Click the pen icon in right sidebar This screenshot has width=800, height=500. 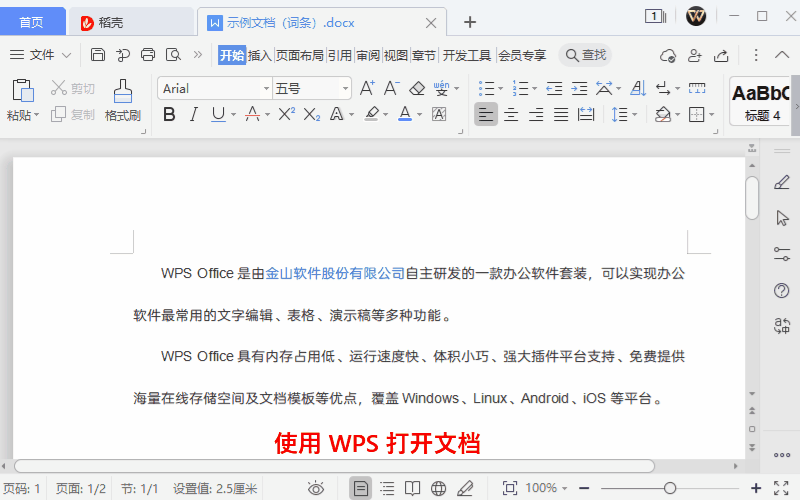[782, 183]
